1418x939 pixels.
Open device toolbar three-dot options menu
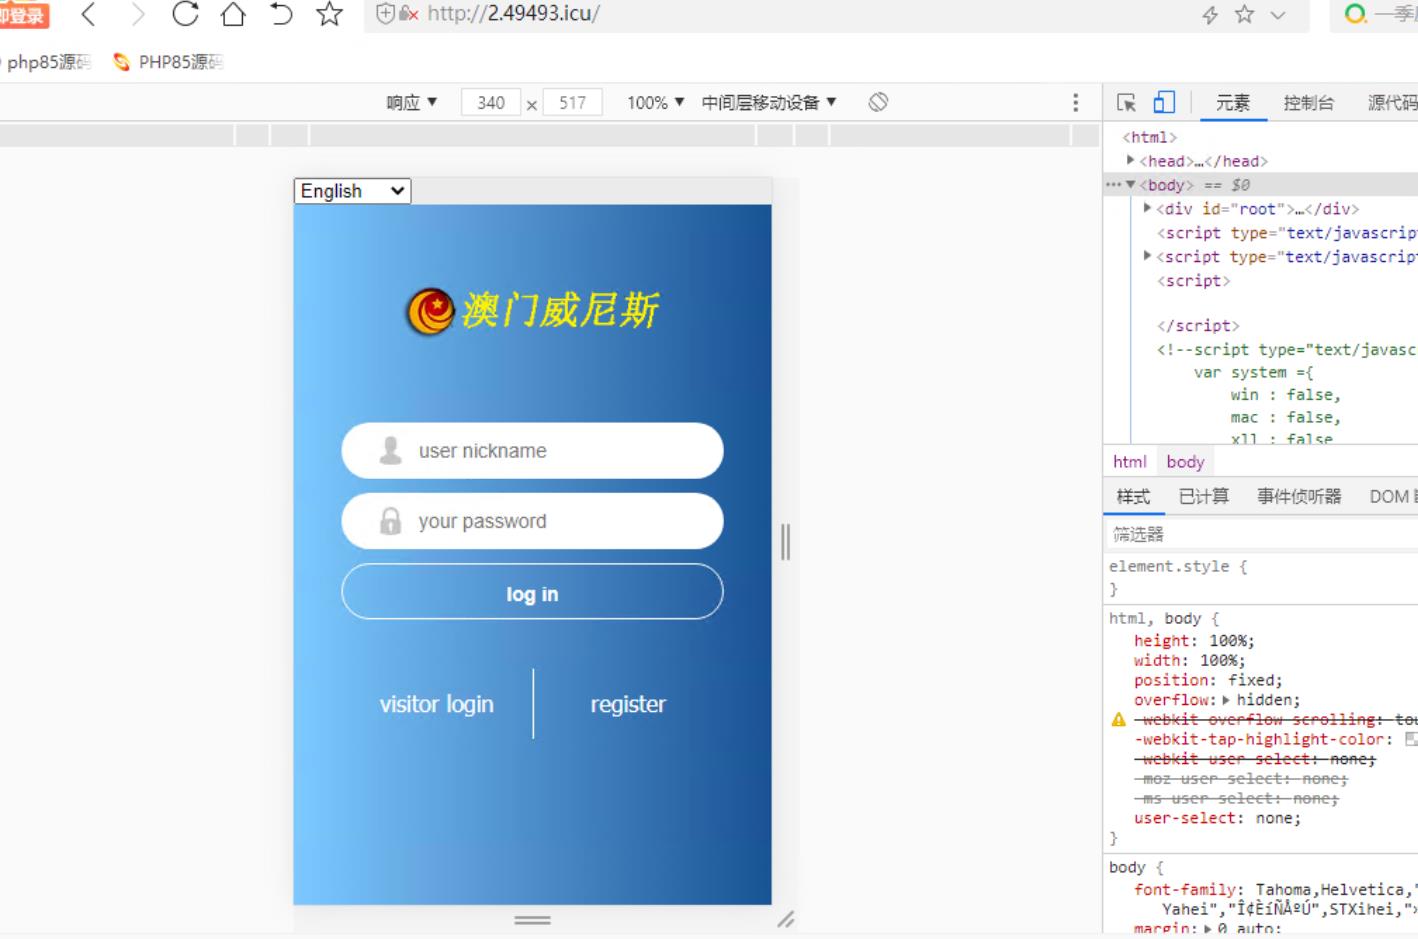(1075, 102)
